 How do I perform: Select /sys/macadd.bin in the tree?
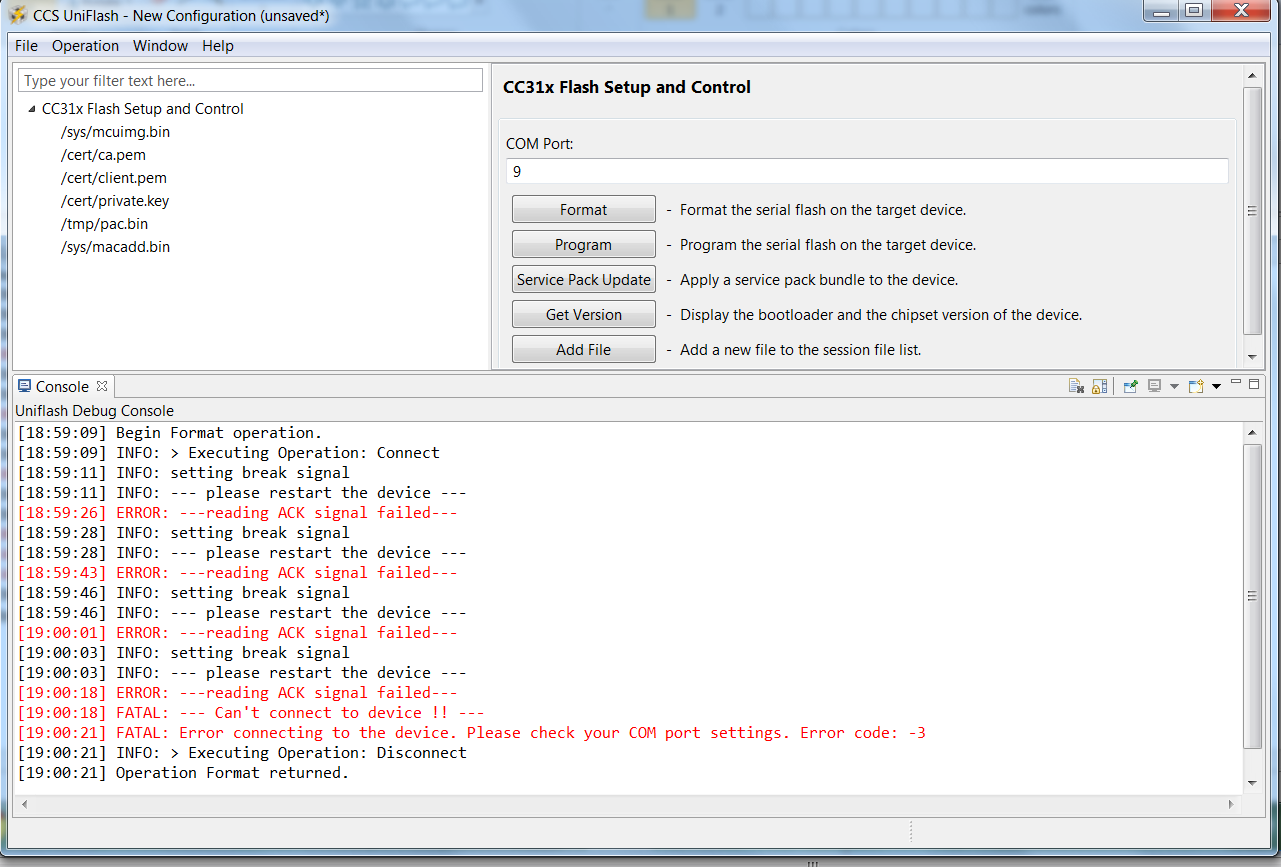115,247
